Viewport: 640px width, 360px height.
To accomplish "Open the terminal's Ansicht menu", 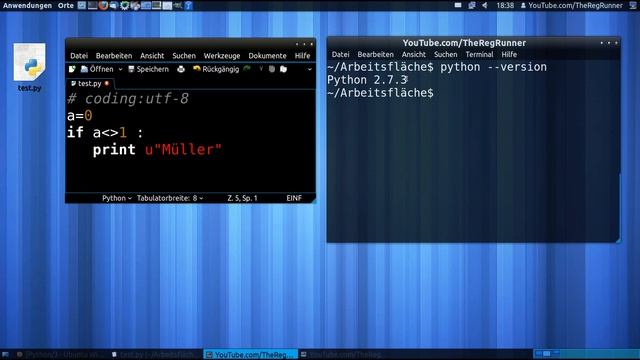I will [x=413, y=54].
